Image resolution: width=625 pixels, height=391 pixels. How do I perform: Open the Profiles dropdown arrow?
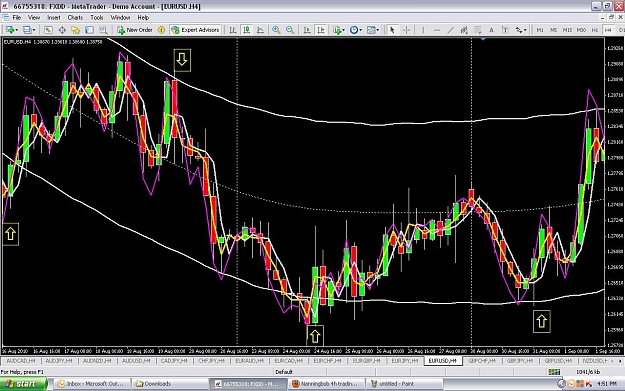(34, 30)
